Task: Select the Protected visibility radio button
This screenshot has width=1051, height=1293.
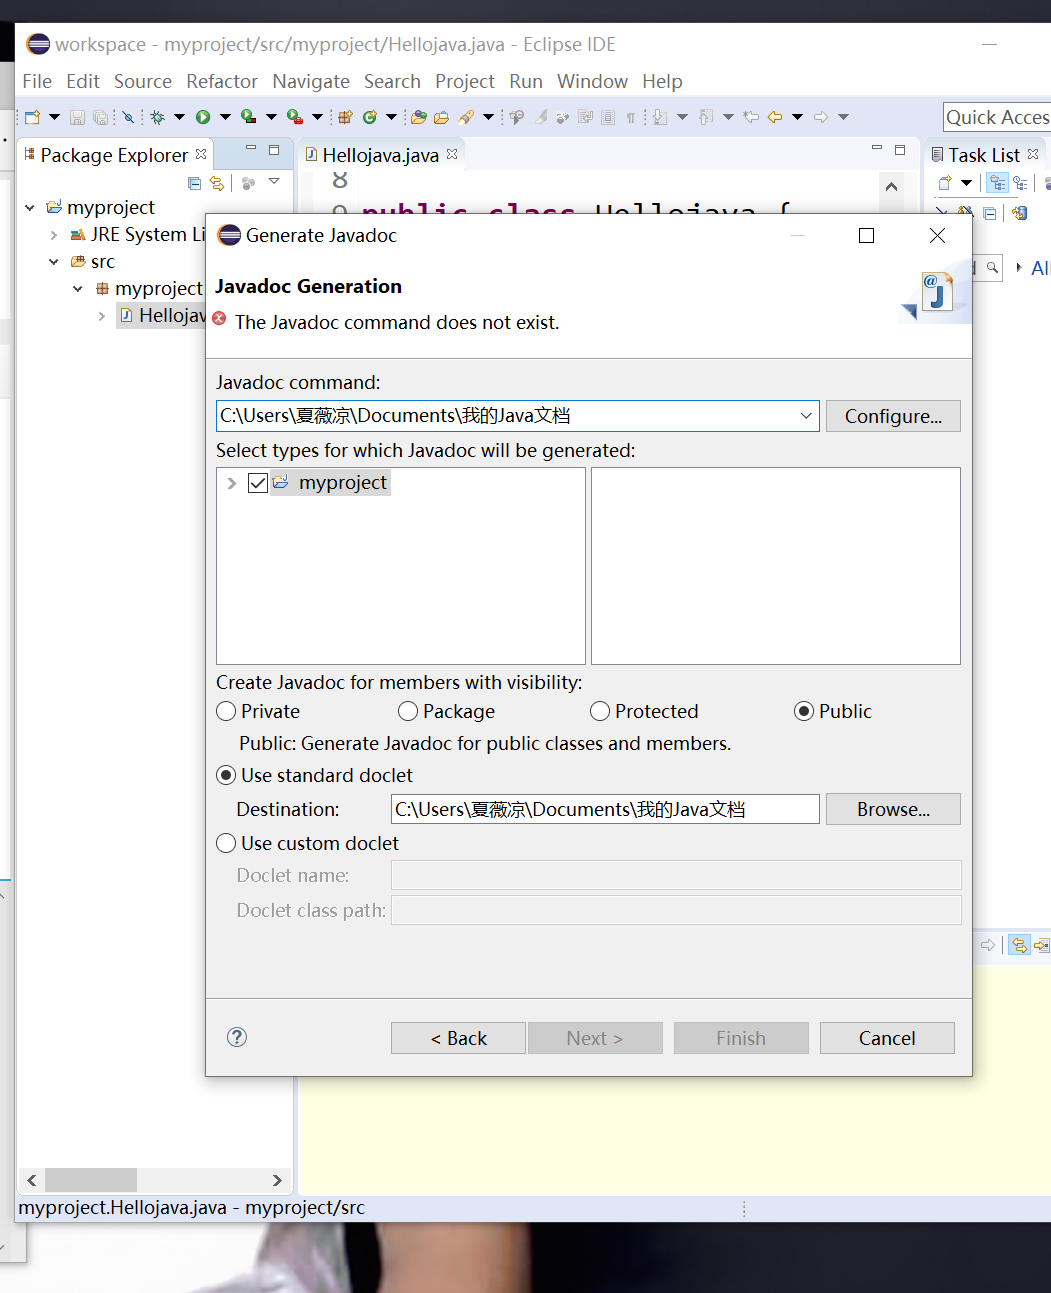Action: (x=600, y=711)
